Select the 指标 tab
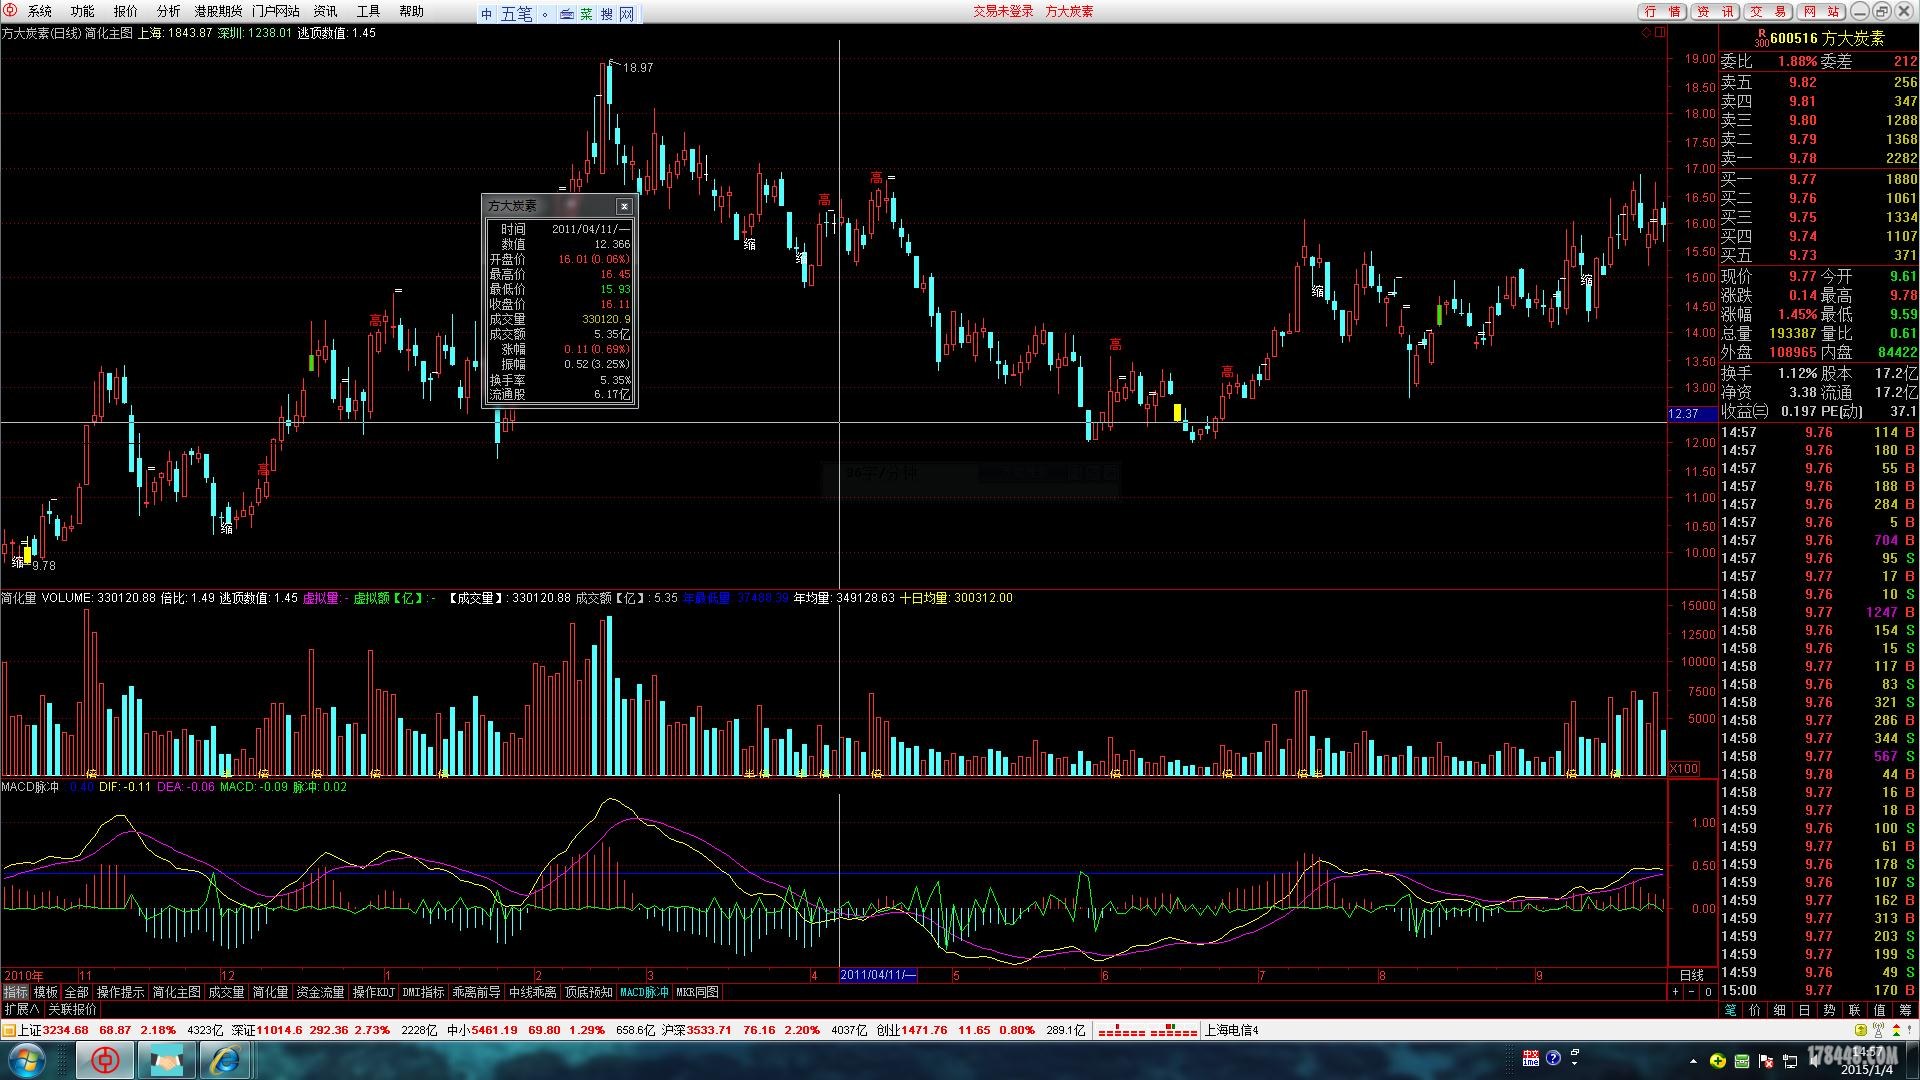Image resolution: width=1920 pixels, height=1080 pixels. (15, 992)
